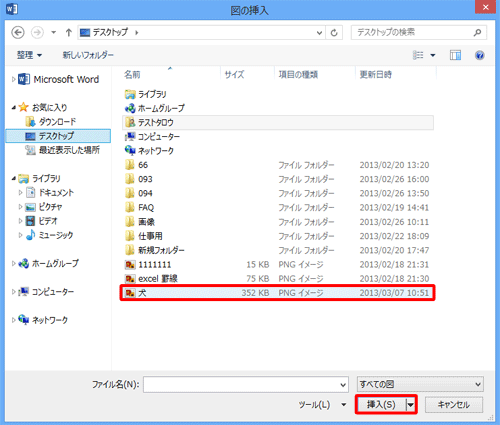Toggle the preview pane icon

455,55
